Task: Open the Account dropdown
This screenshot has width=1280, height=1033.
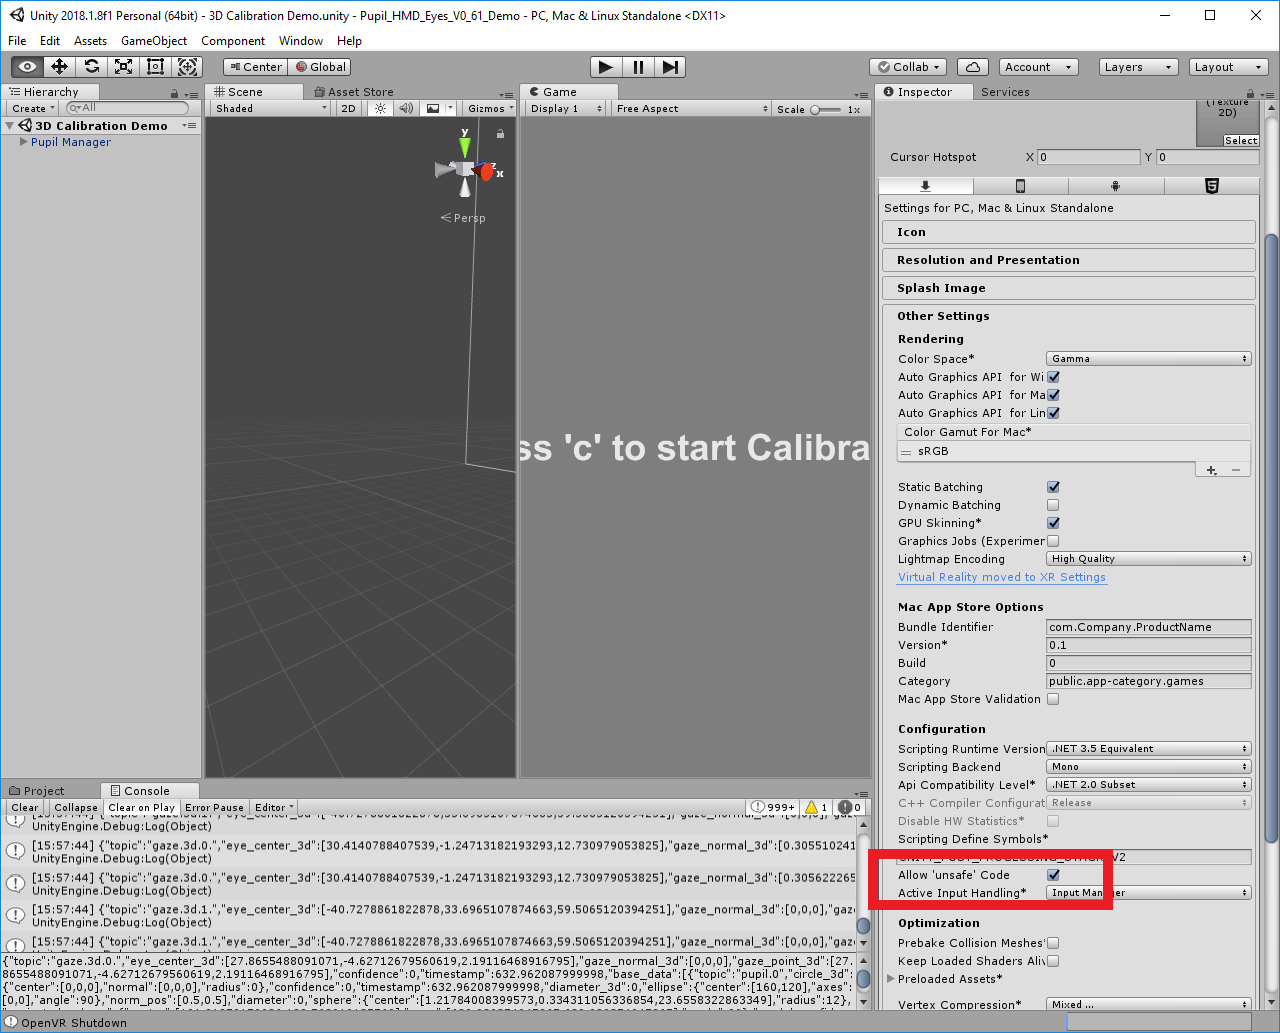Action: tap(1037, 67)
